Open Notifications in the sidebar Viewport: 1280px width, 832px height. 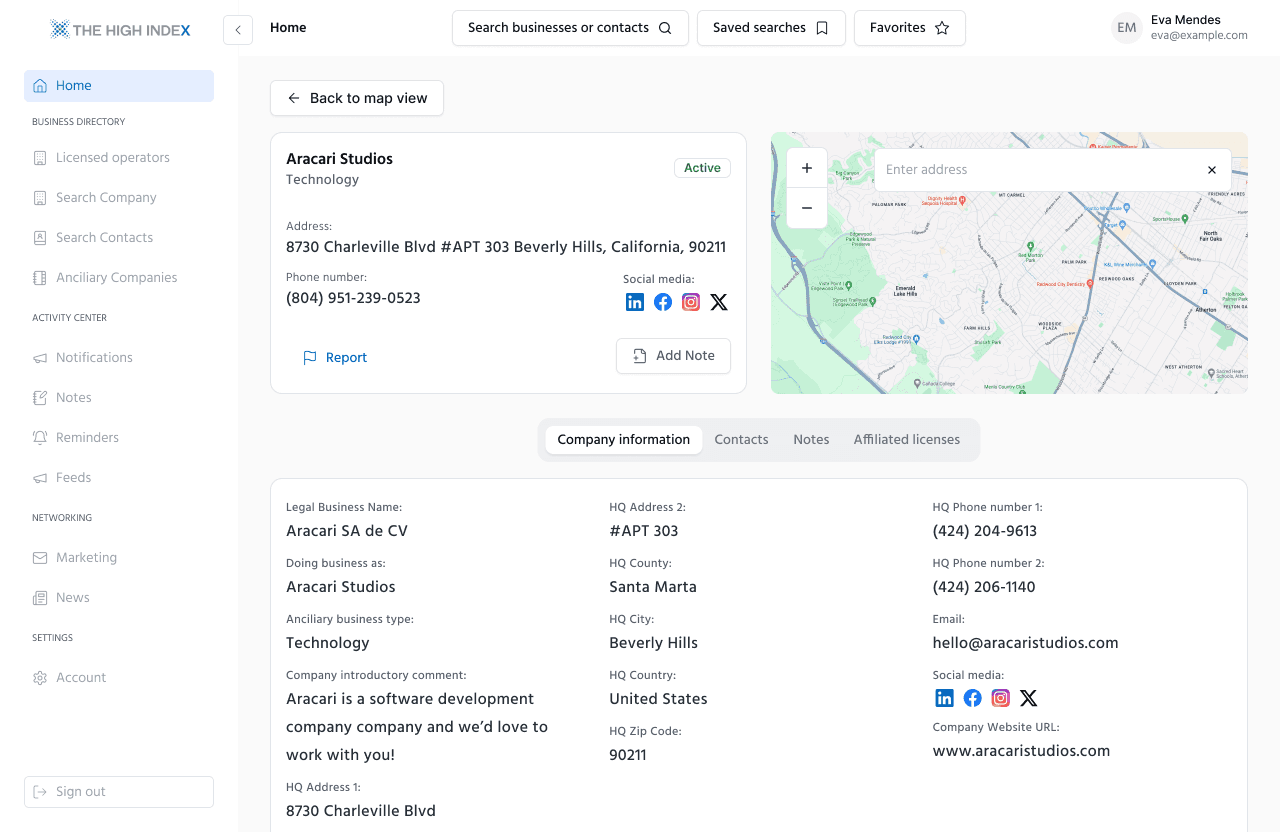click(x=119, y=358)
